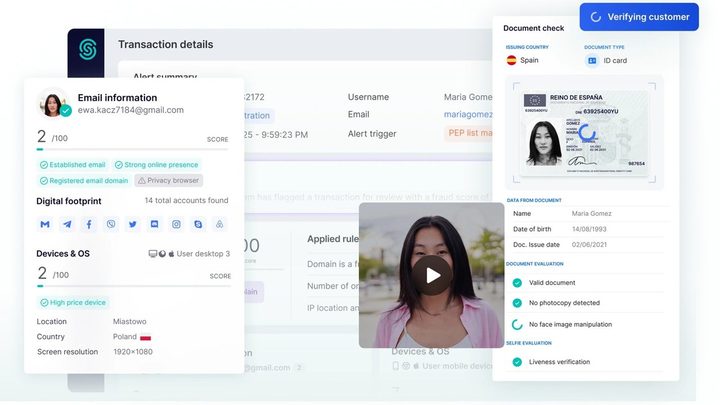720x405 pixels.
Task: Open the mariagomez email link
Action: [468, 114]
